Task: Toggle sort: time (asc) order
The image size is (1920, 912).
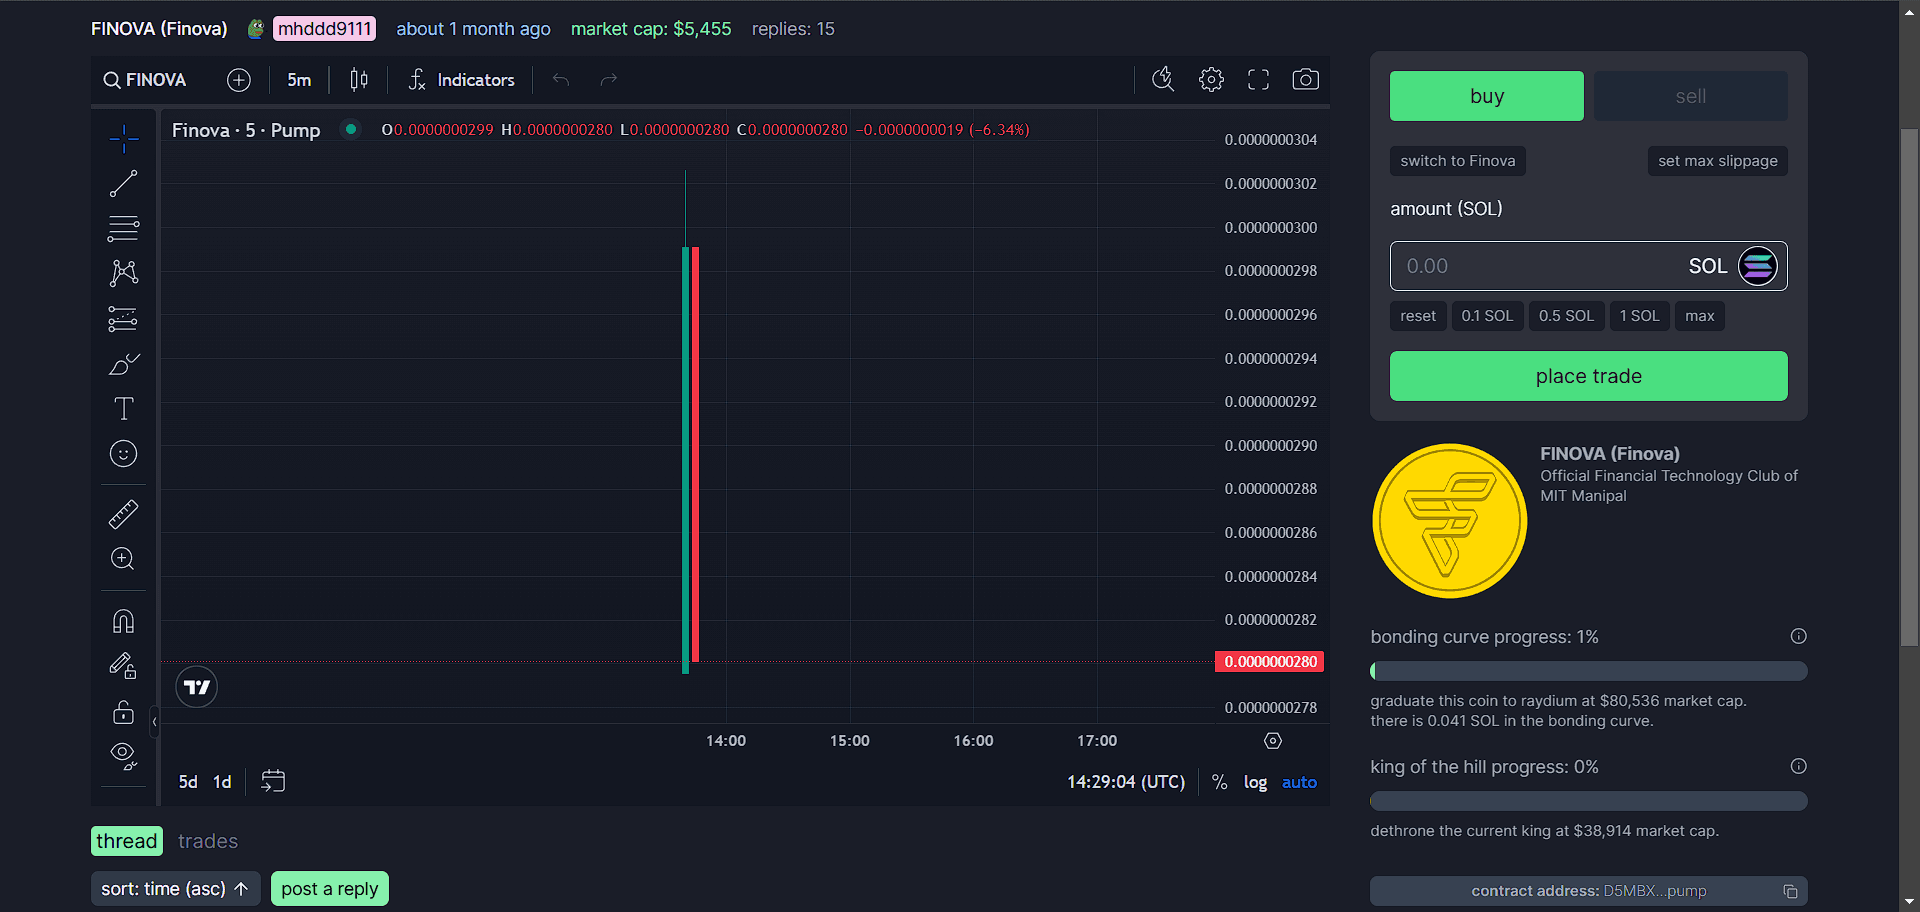Action: [176, 889]
